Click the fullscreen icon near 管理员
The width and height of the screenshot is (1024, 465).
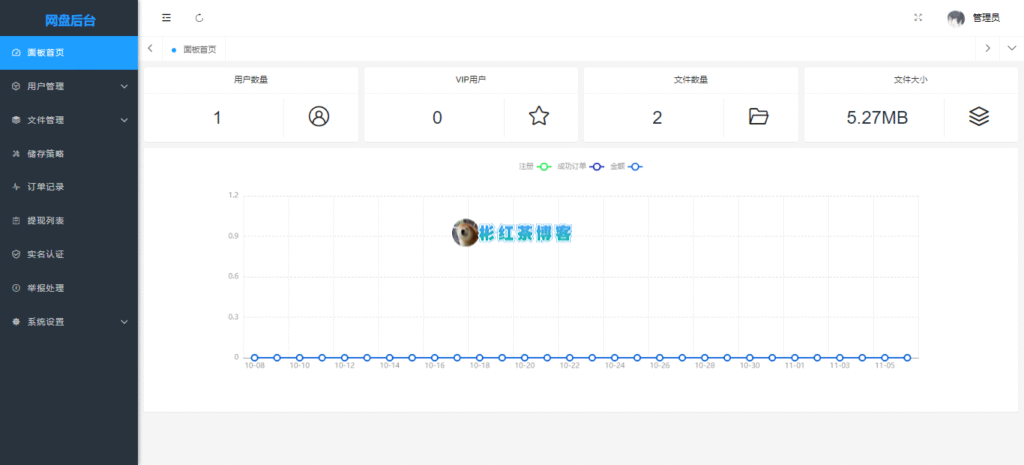pos(918,18)
